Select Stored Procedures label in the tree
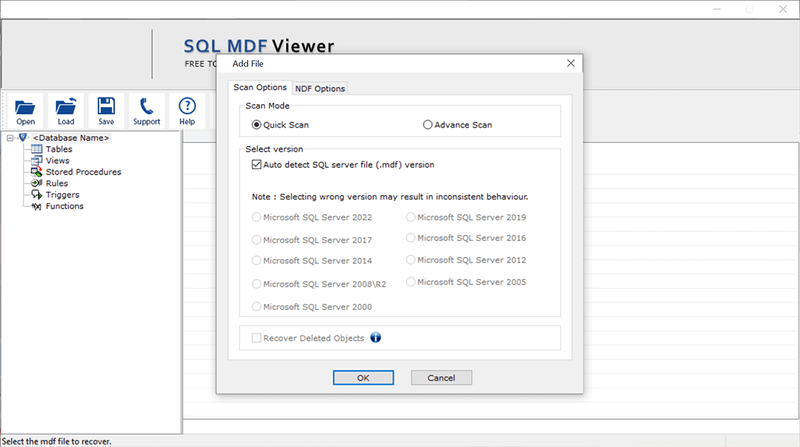This screenshot has height=447, width=800. [x=84, y=172]
